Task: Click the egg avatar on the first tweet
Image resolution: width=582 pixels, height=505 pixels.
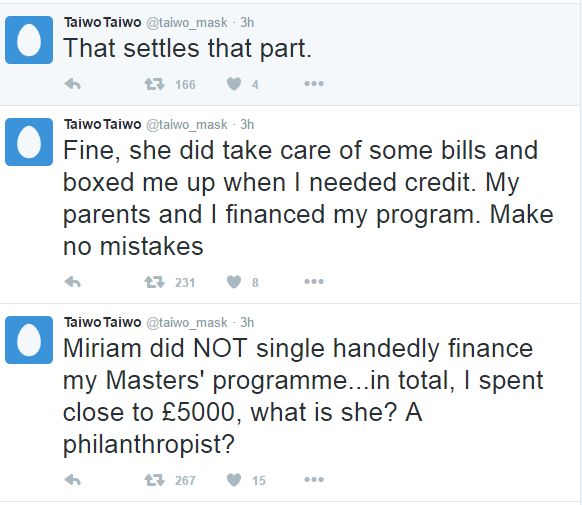Action: (x=29, y=40)
